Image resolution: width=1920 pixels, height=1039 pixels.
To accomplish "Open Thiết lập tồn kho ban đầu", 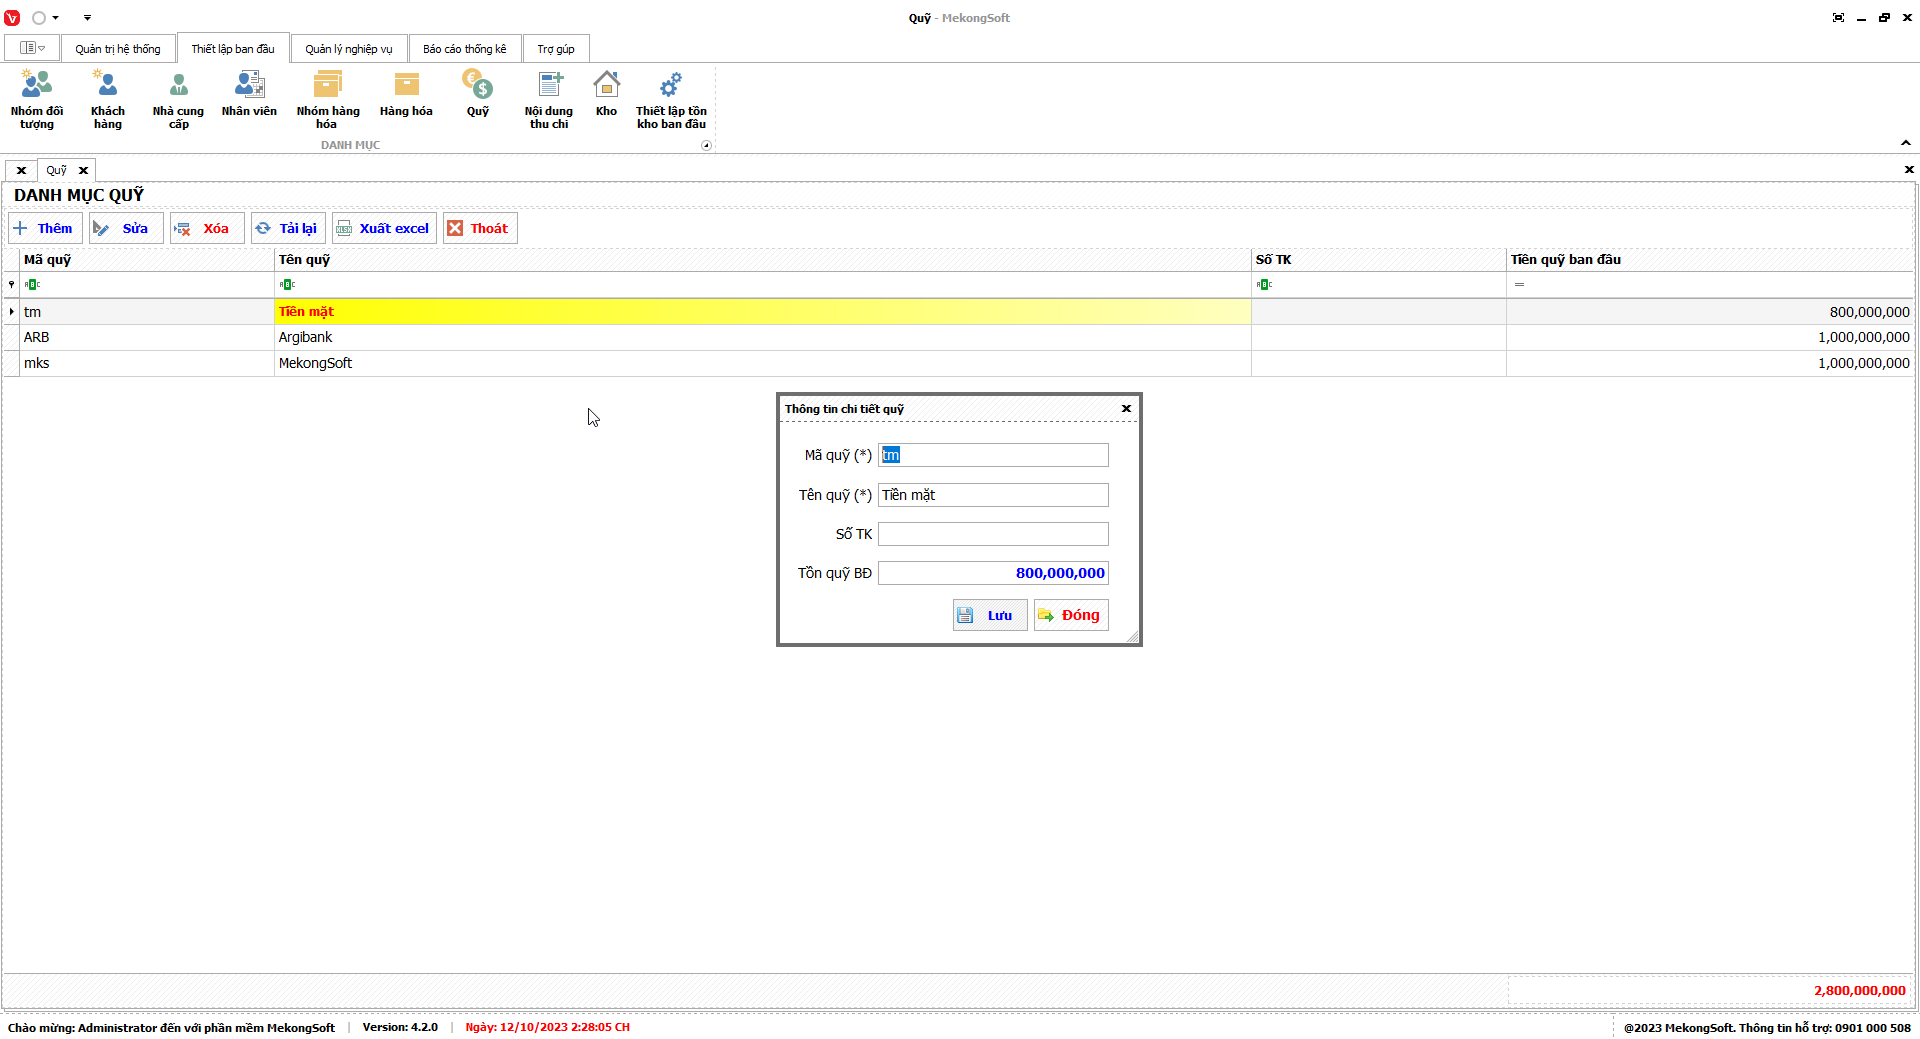I will 671,100.
